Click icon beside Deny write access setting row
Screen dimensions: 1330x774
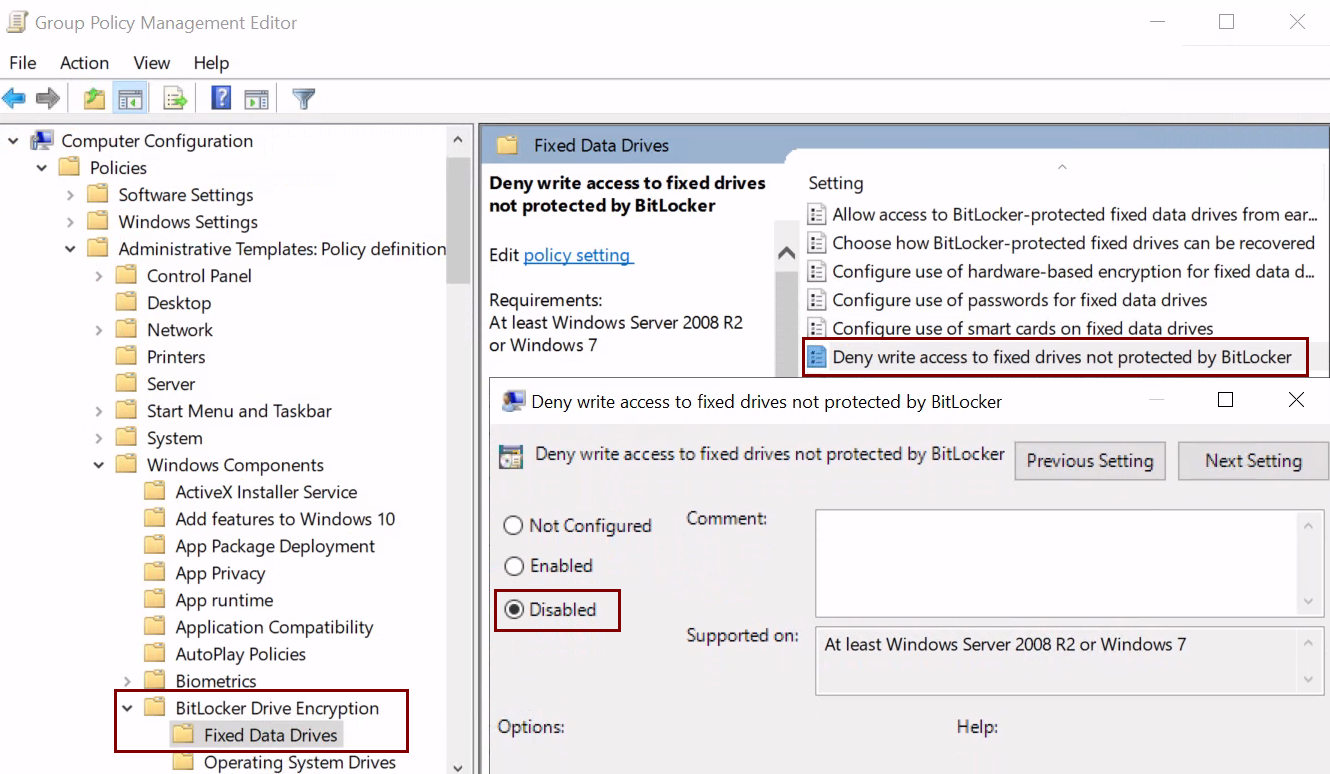coord(817,357)
